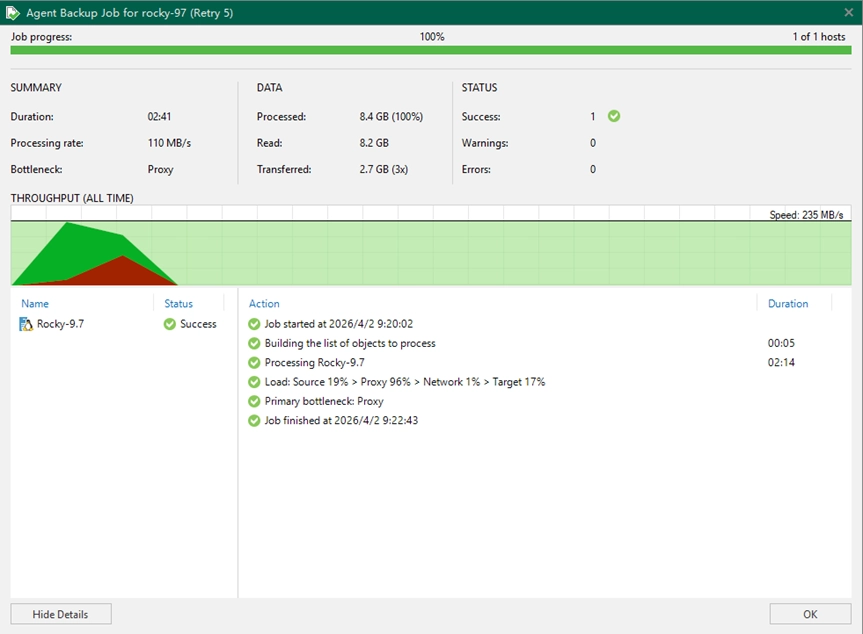Sort hosts by the Status column header
This screenshot has height=634, width=863.
pos(178,304)
